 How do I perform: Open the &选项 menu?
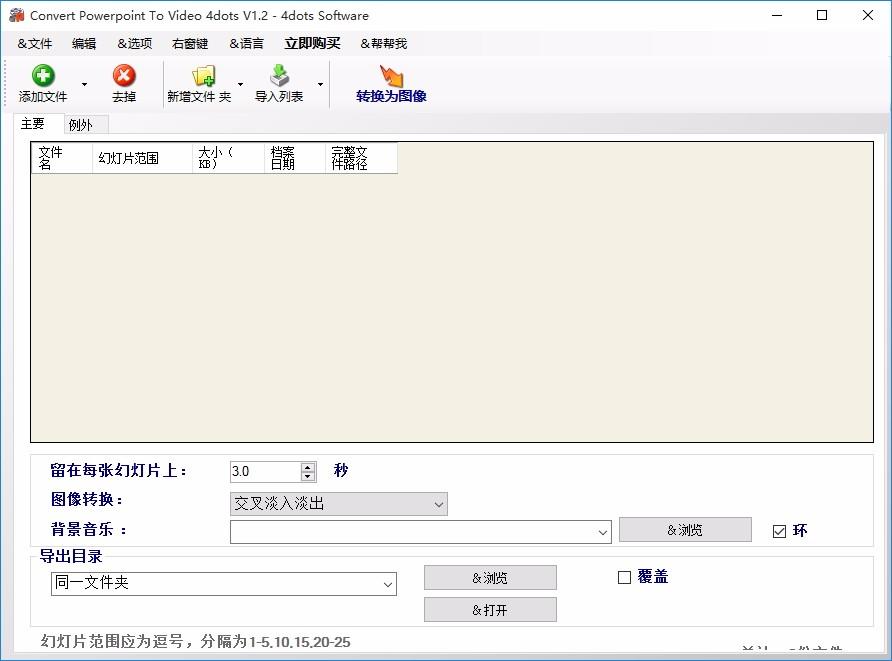coord(135,44)
